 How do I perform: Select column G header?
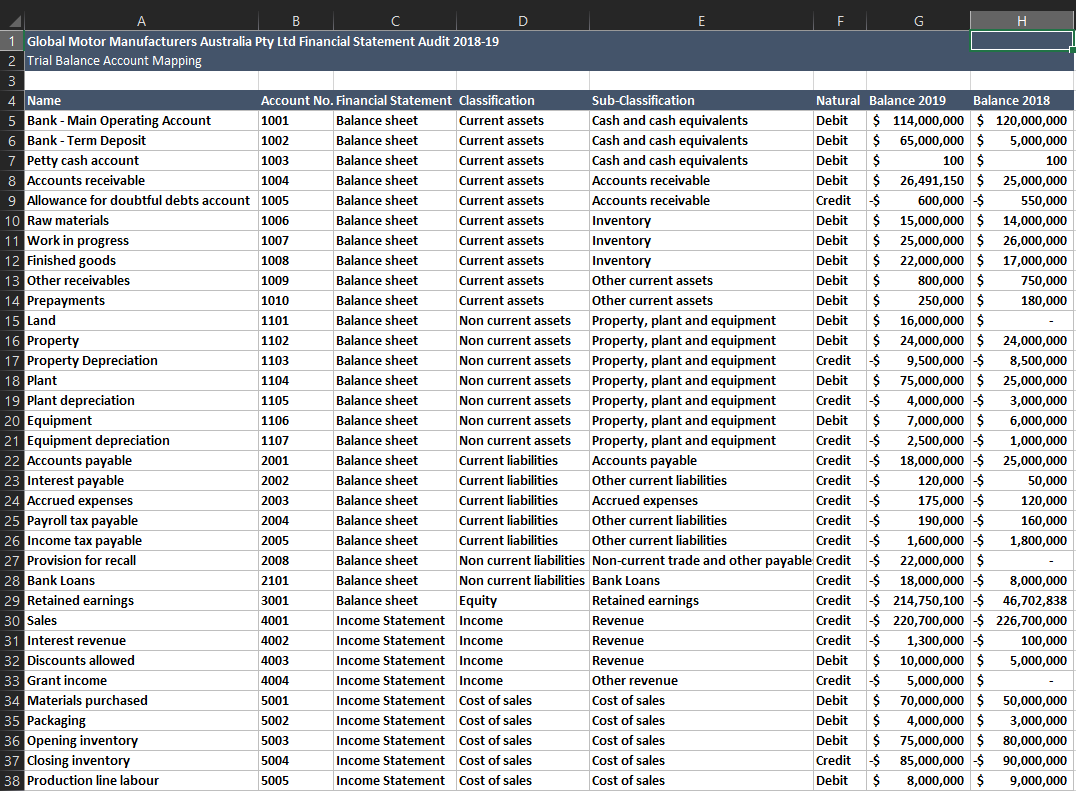(x=919, y=21)
